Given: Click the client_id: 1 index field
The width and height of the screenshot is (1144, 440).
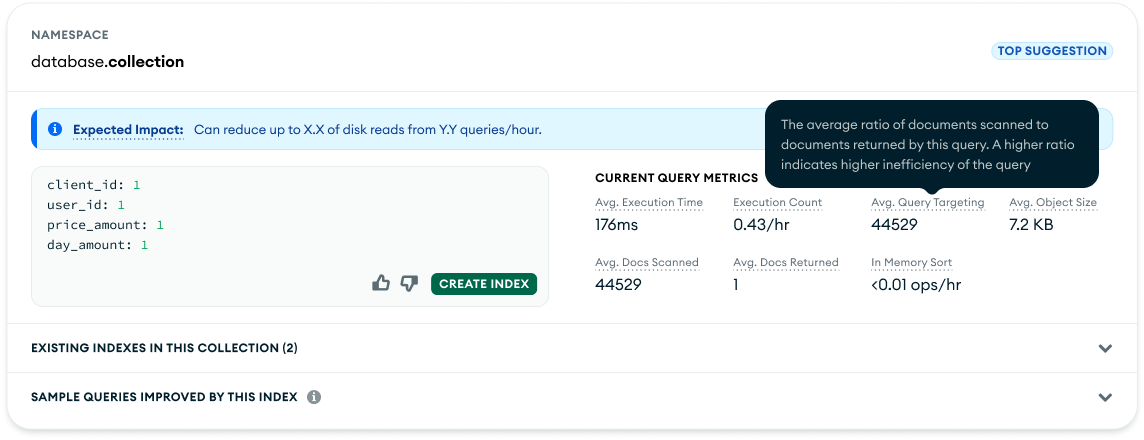Looking at the screenshot, I should pyautogui.click(x=93, y=185).
